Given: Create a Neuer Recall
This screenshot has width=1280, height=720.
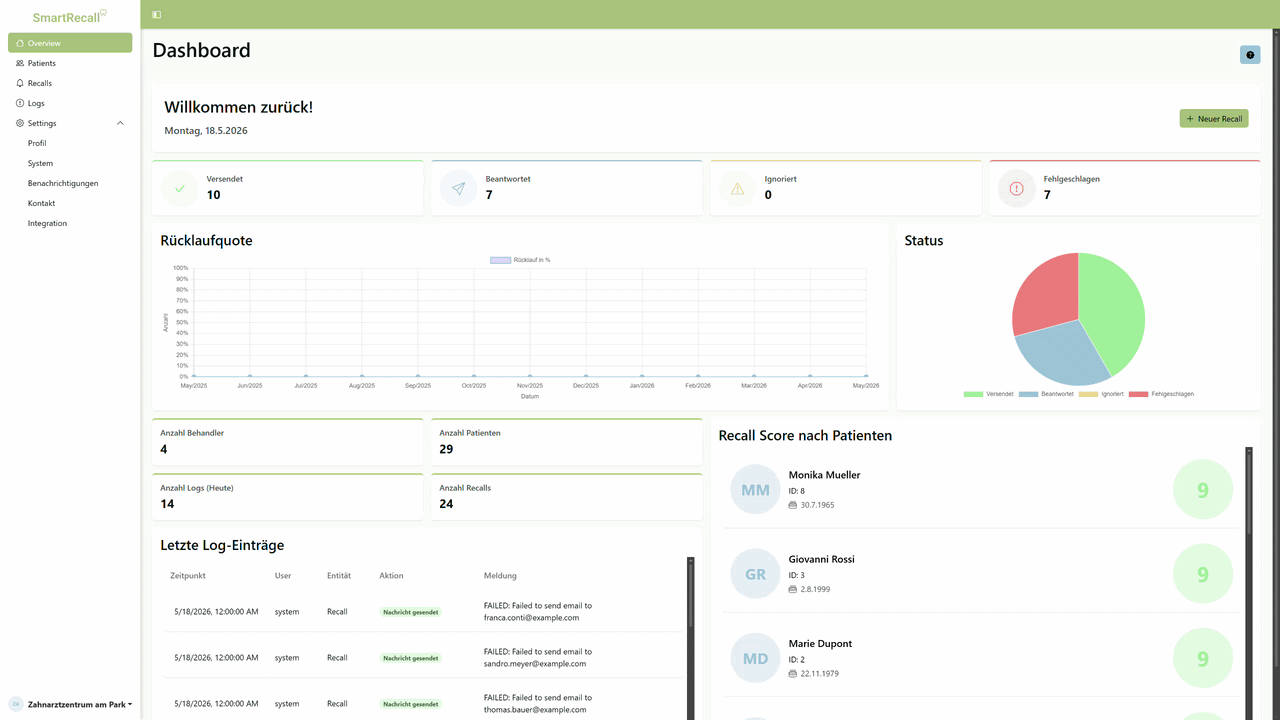Looking at the screenshot, I should point(1214,119).
